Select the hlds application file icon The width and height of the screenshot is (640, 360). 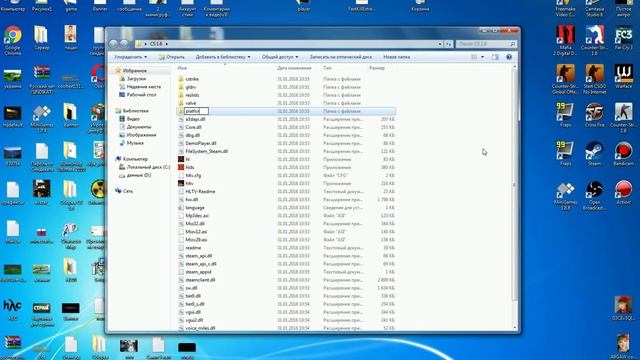pyautogui.click(x=181, y=167)
